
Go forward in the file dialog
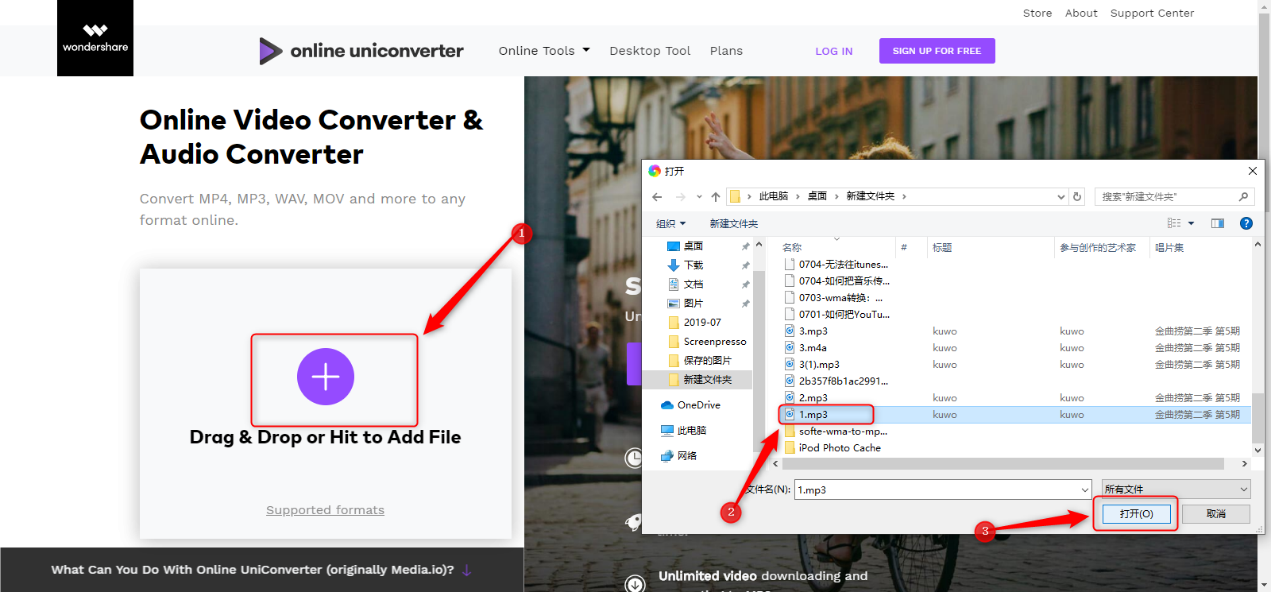[681, 197]
